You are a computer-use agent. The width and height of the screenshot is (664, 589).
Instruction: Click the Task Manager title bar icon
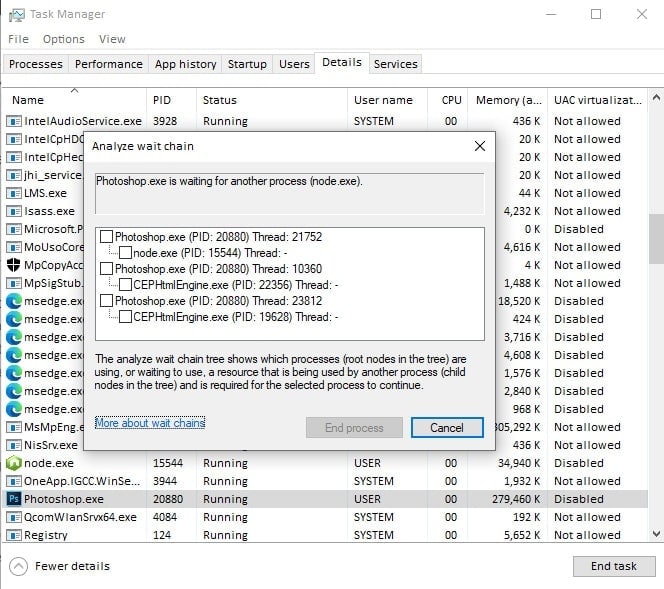(x=16, y=15)
